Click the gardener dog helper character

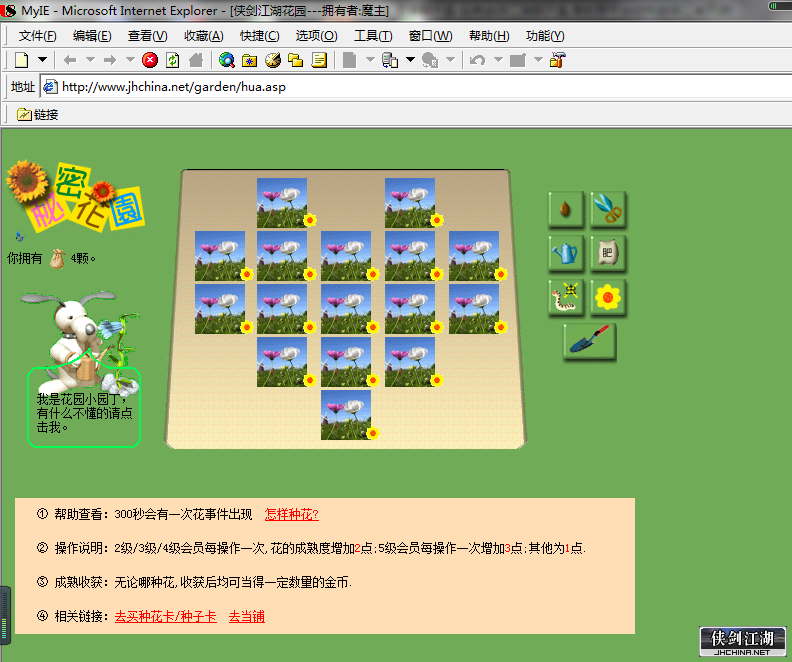coord(81,342)
